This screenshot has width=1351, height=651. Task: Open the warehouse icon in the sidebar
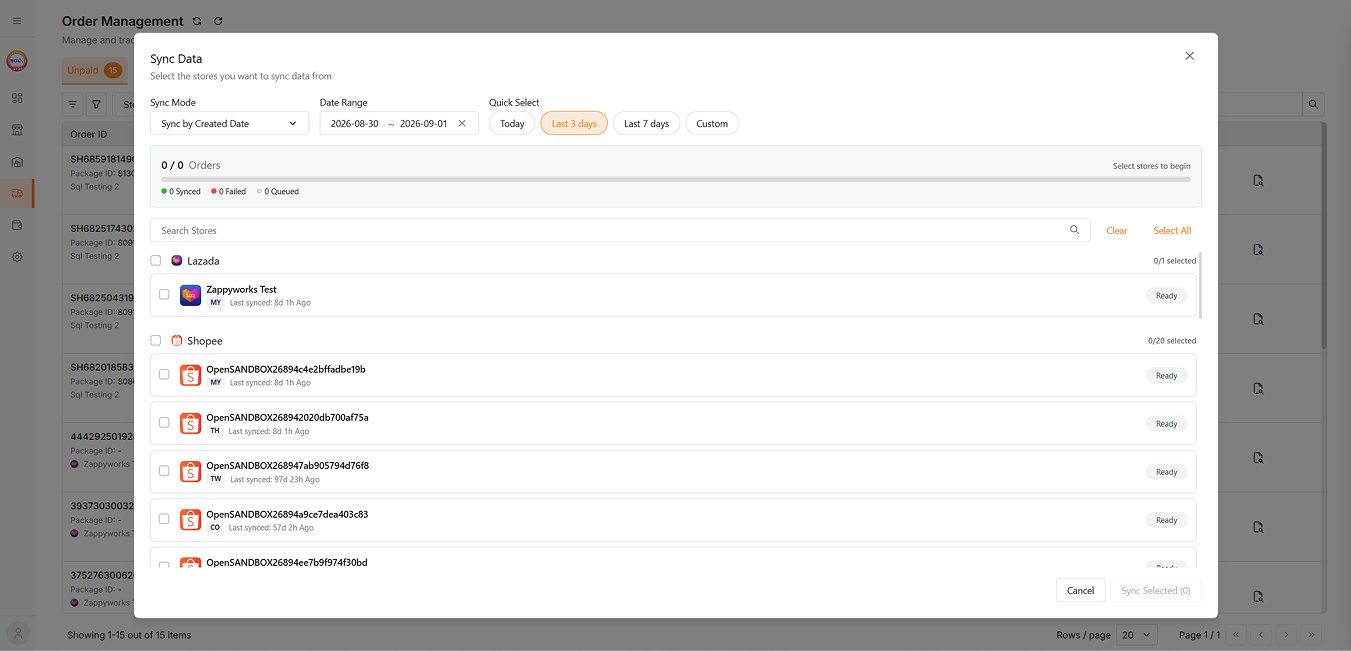point(17,162)
